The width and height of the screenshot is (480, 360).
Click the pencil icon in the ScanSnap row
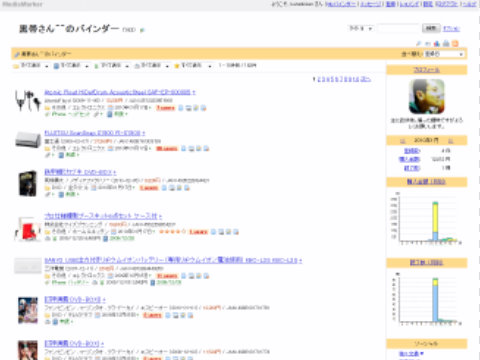pos(48,155)
